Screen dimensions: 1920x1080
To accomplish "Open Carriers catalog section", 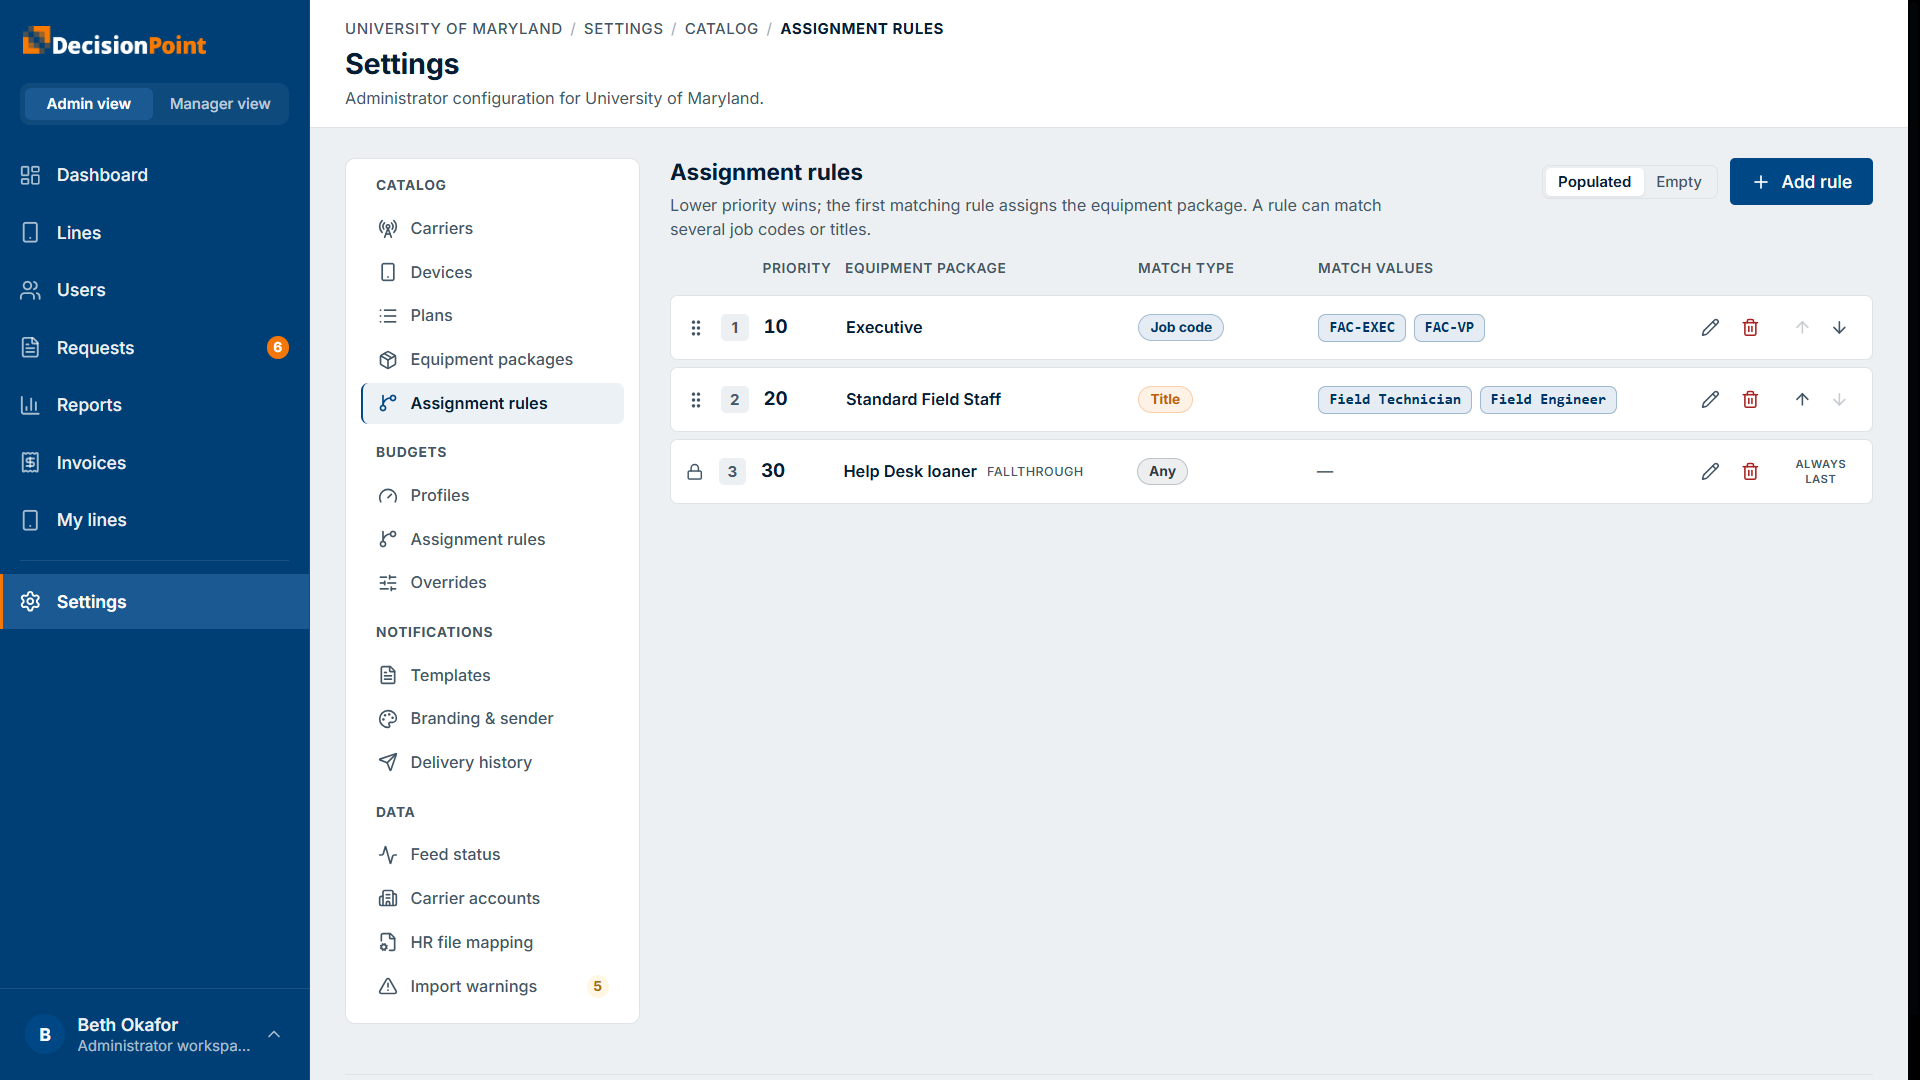I will [492, 229].
